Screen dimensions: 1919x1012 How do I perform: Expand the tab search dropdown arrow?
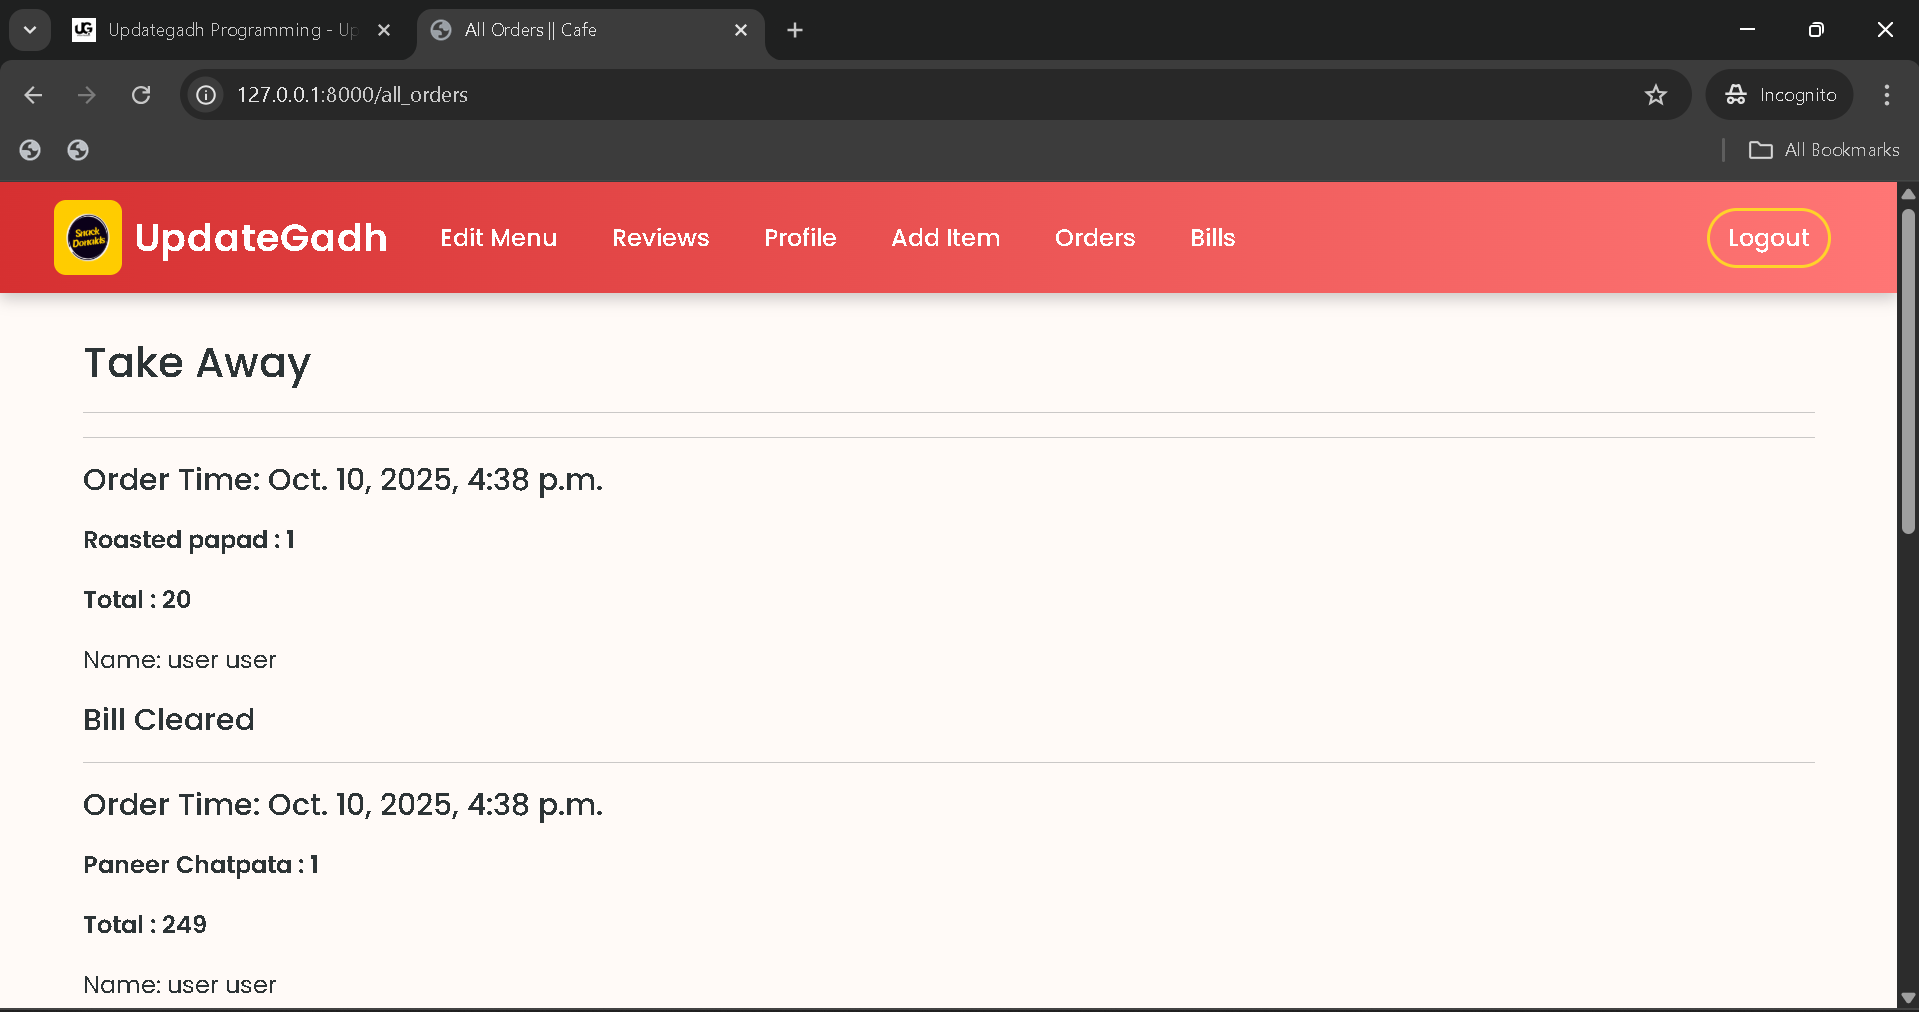pyautogui.click(x=30, y=30)
